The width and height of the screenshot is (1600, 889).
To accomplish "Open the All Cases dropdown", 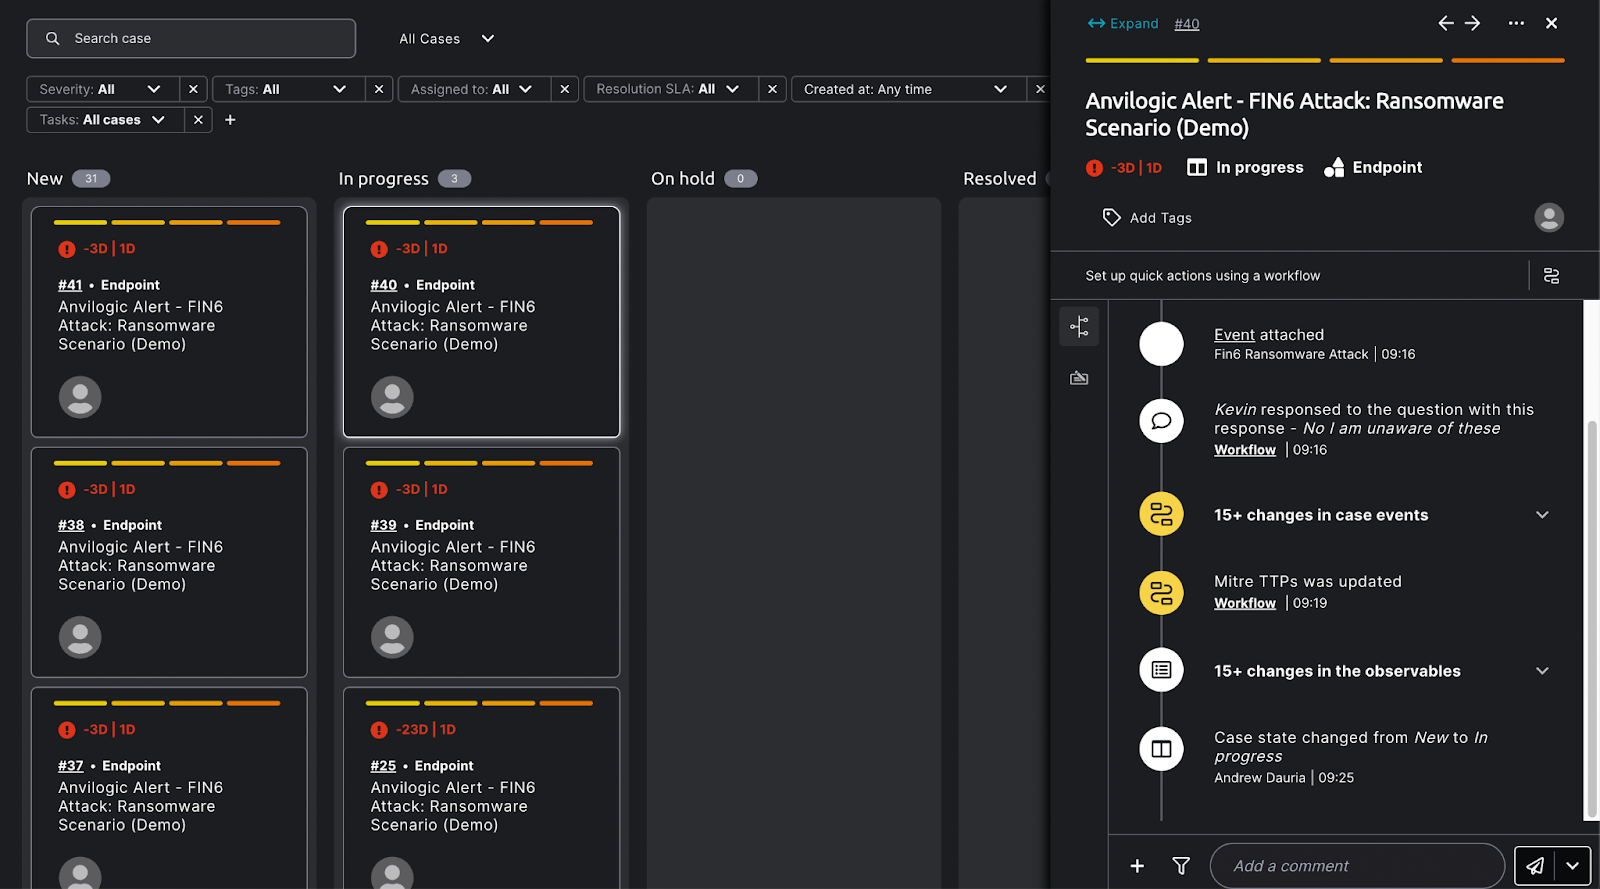I will 446,39.
